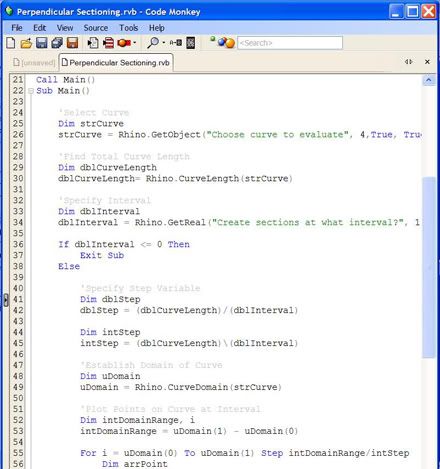Click on 'Dim intStep' line
The image size is (440, 469).
[x=110, y=332]
